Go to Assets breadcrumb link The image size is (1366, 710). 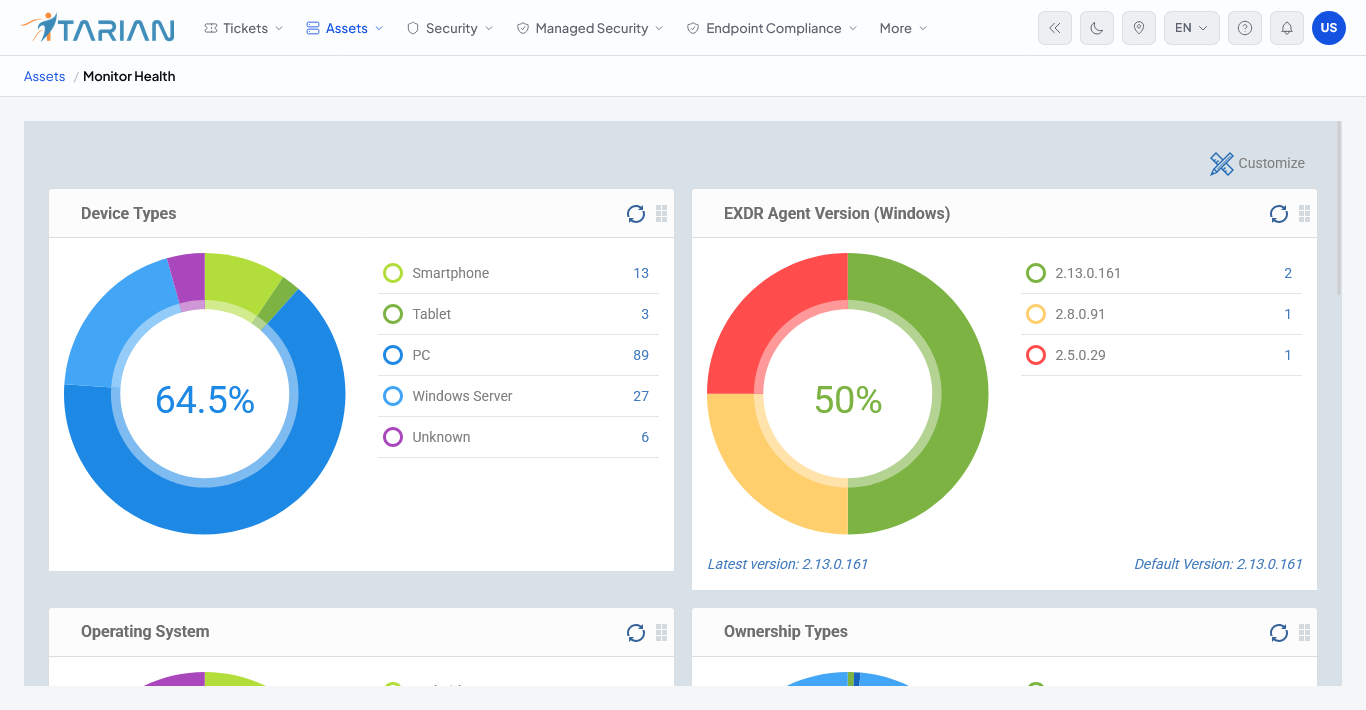[45, 76]
